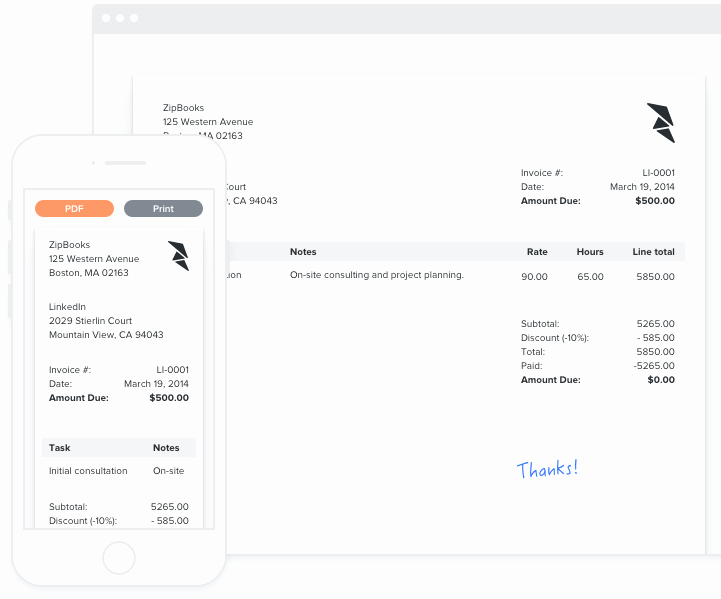
Task: Click desktop Paid value -5265.00
Action: click(x=654, y=365)
